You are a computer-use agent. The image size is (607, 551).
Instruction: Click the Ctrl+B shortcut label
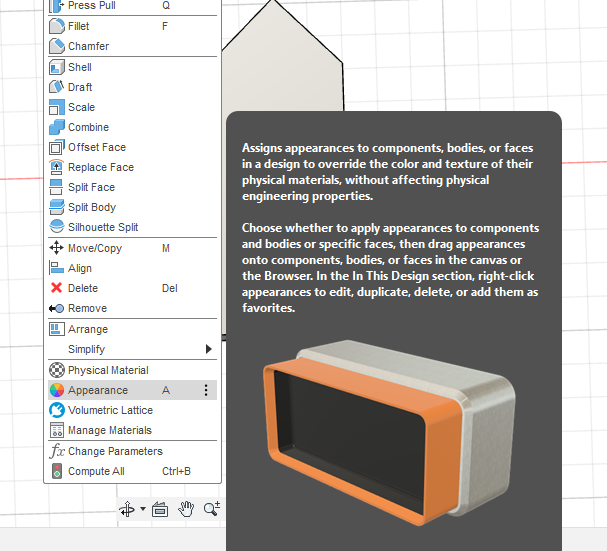point(176,471)
